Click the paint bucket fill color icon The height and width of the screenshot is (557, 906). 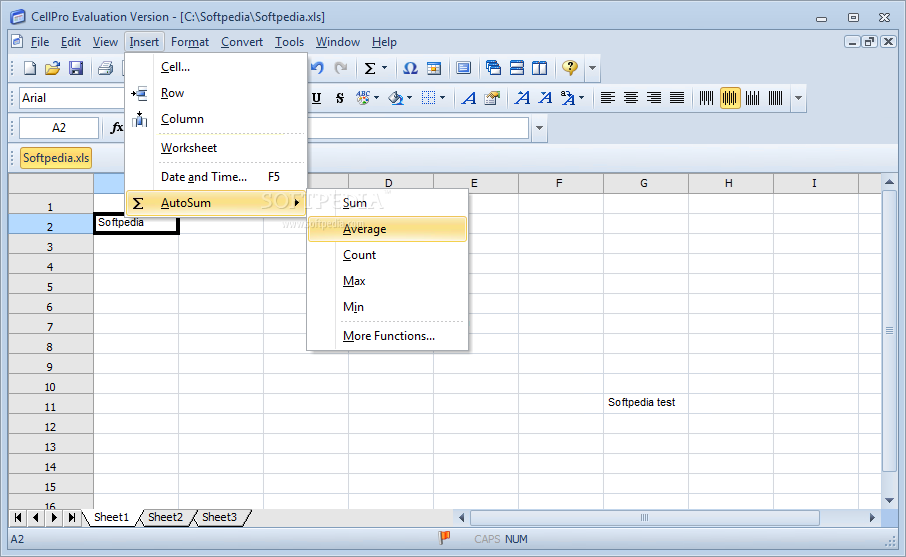coord(396,98)
